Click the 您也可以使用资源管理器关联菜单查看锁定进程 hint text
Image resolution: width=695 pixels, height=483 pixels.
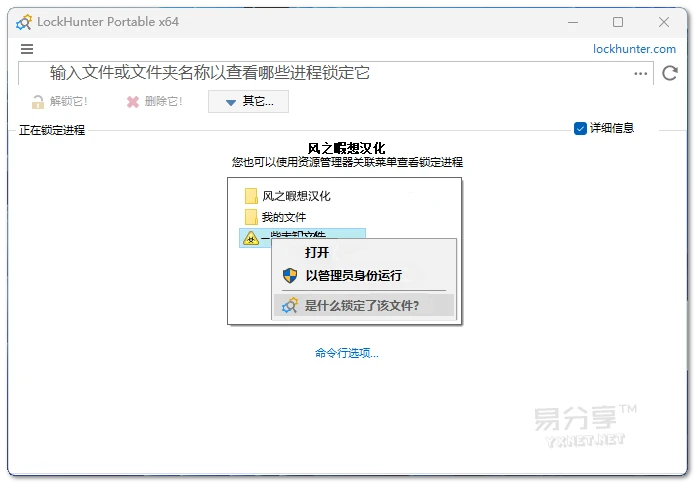(347, 162)
